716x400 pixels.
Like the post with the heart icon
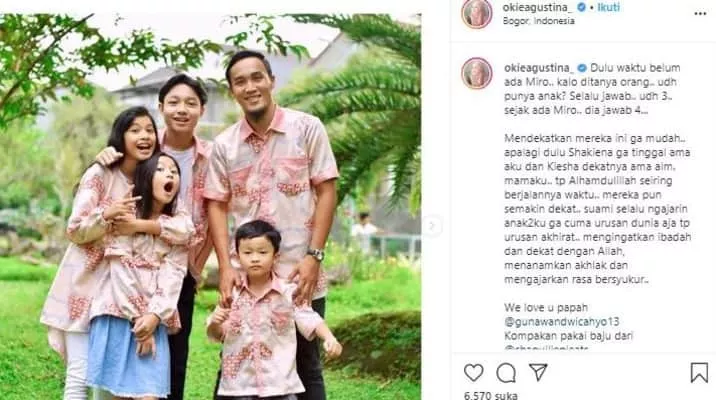tap(474, 373)
